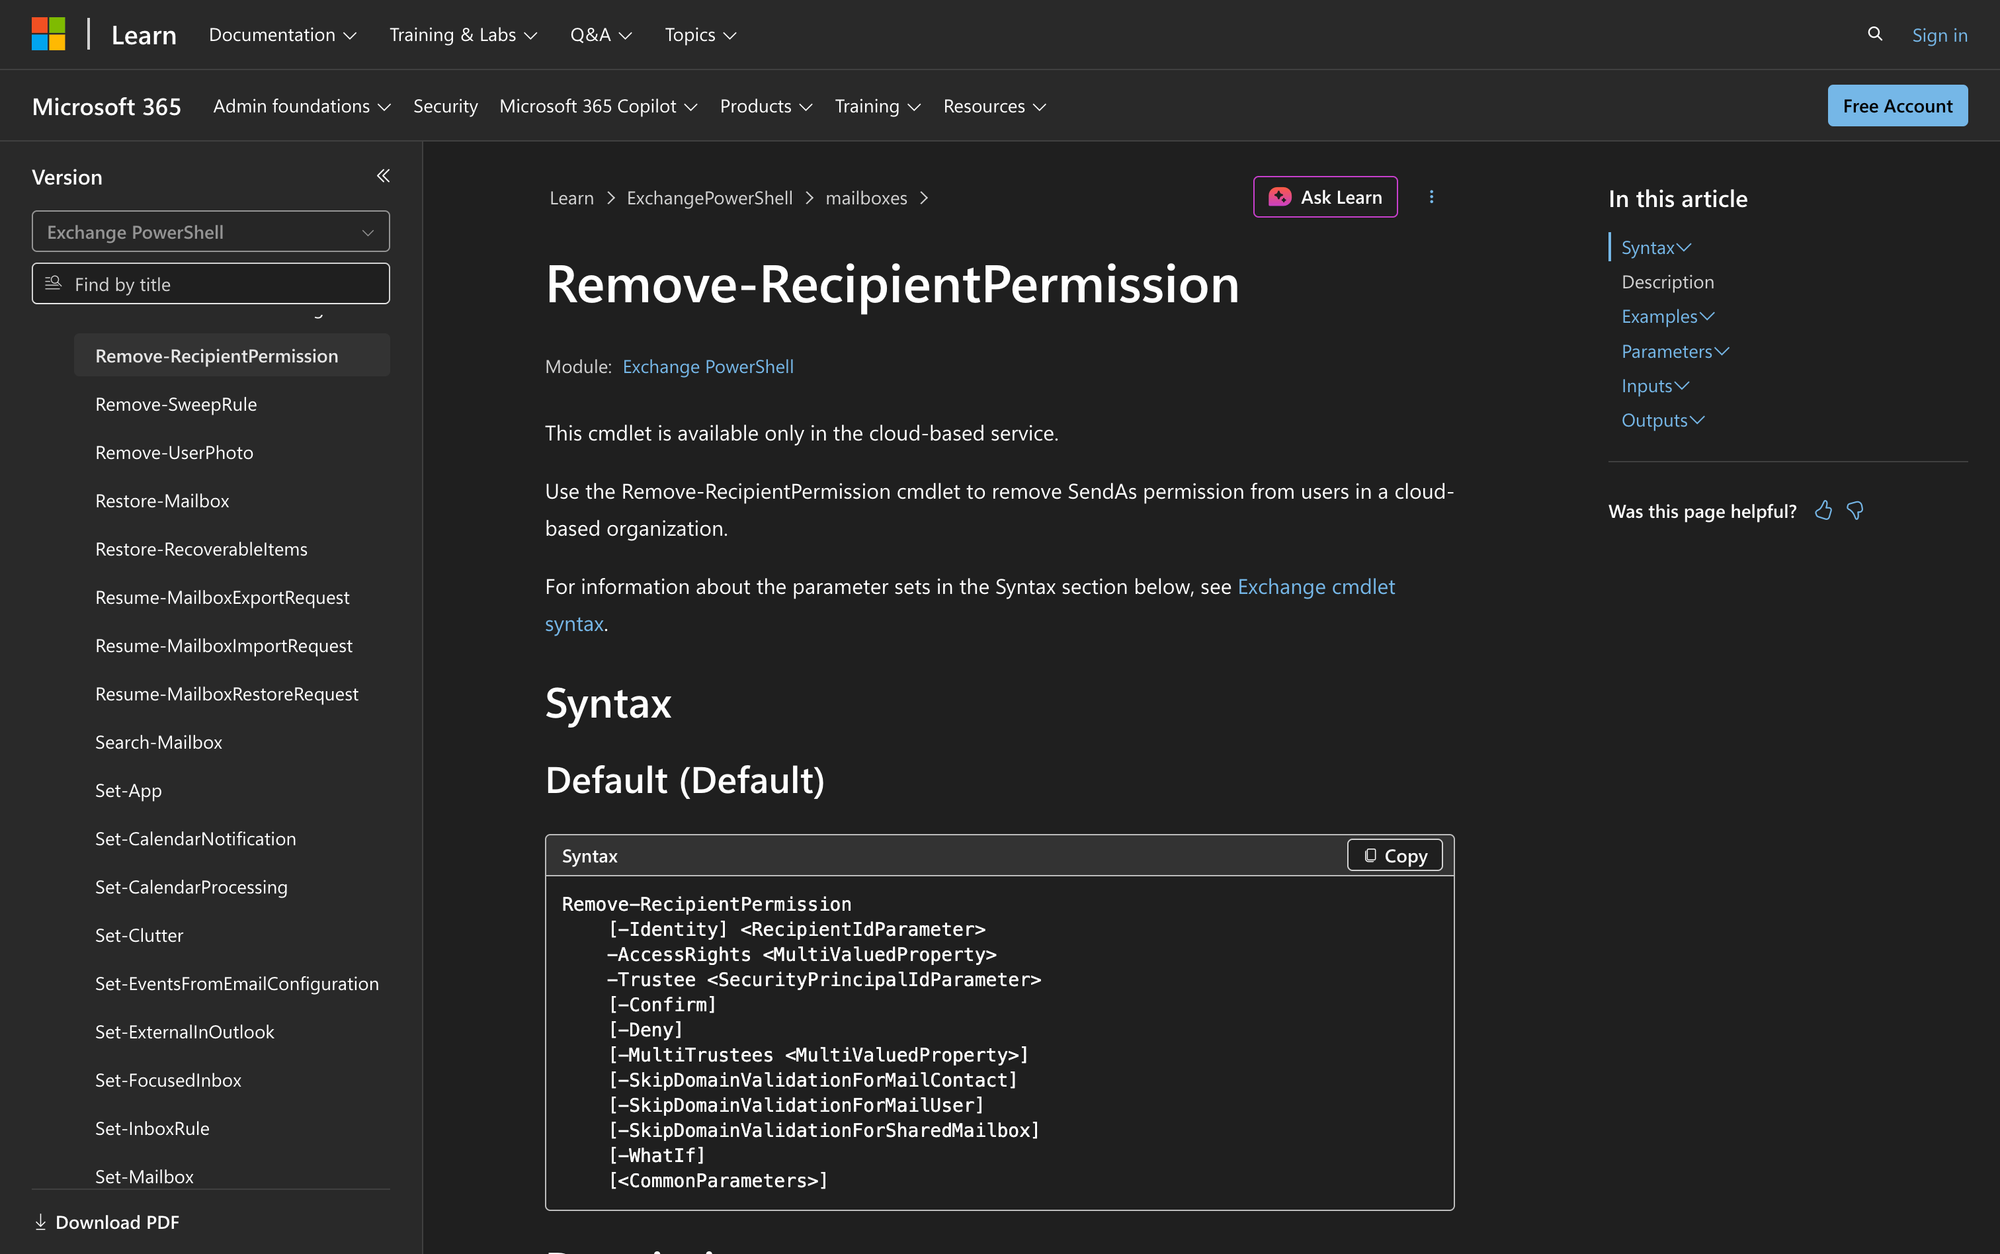The width and height of the screenshot is (2000, 1254).
Task: Click the Sign in link
Action: pyautogui.click(x=1939, y=35)
